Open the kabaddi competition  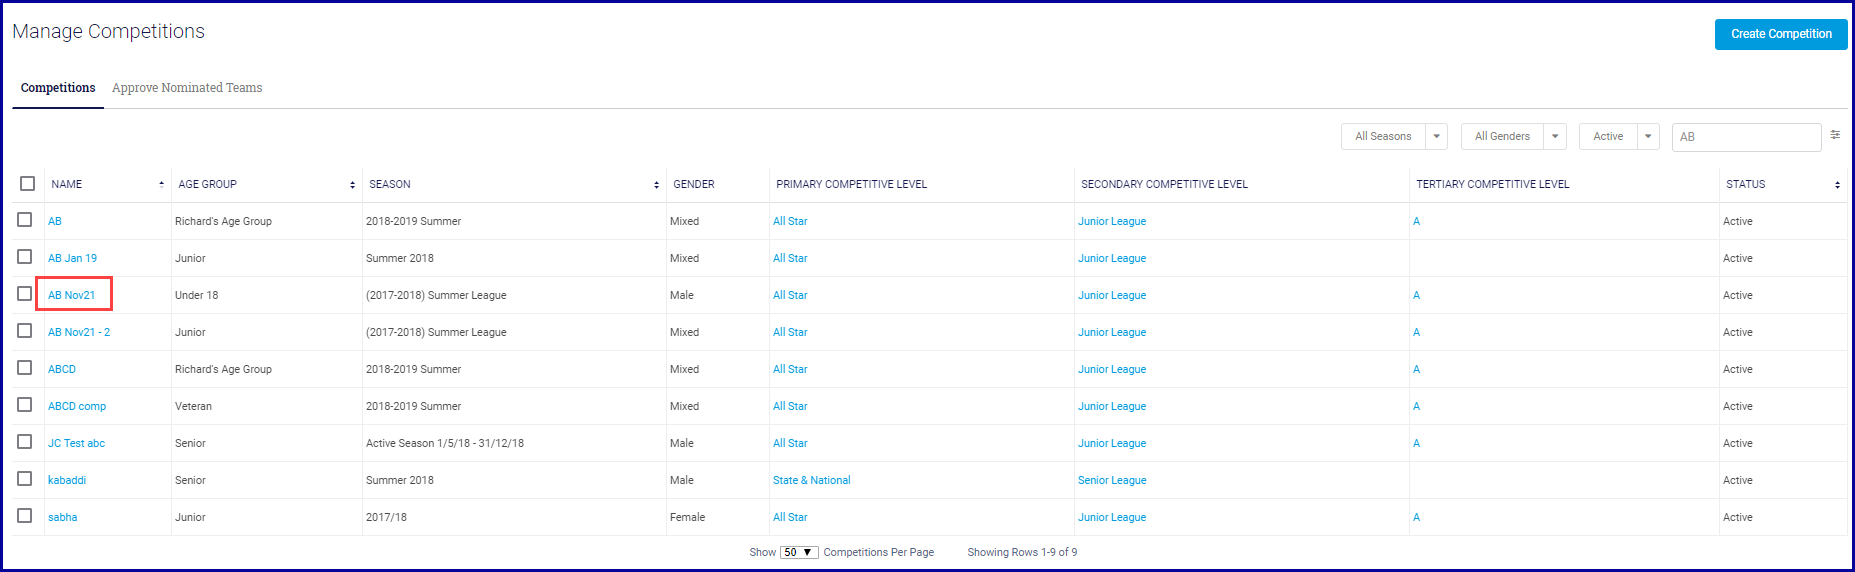coord(67,480)
